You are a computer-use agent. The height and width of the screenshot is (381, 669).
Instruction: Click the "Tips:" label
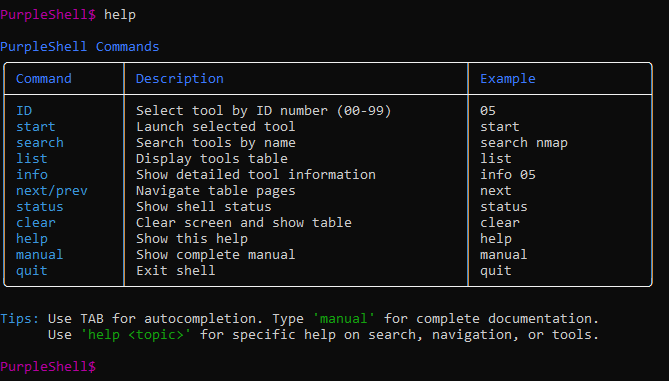point(20,319)
